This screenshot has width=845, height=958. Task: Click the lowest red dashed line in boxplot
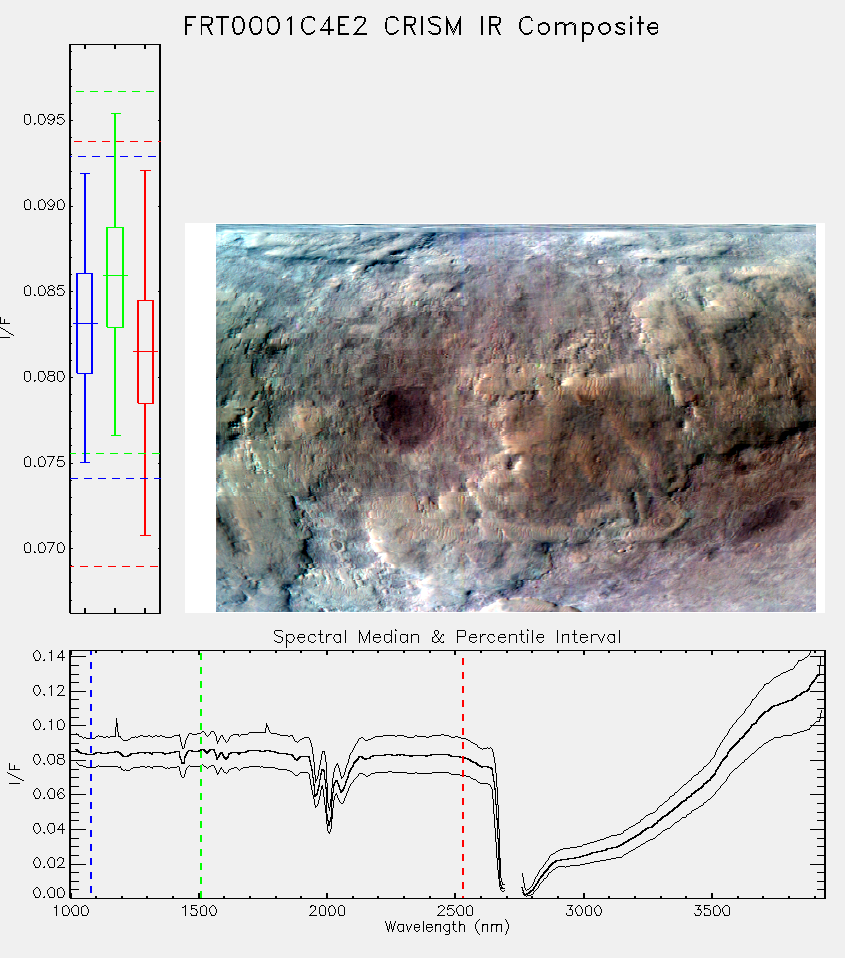click(115, 566)
